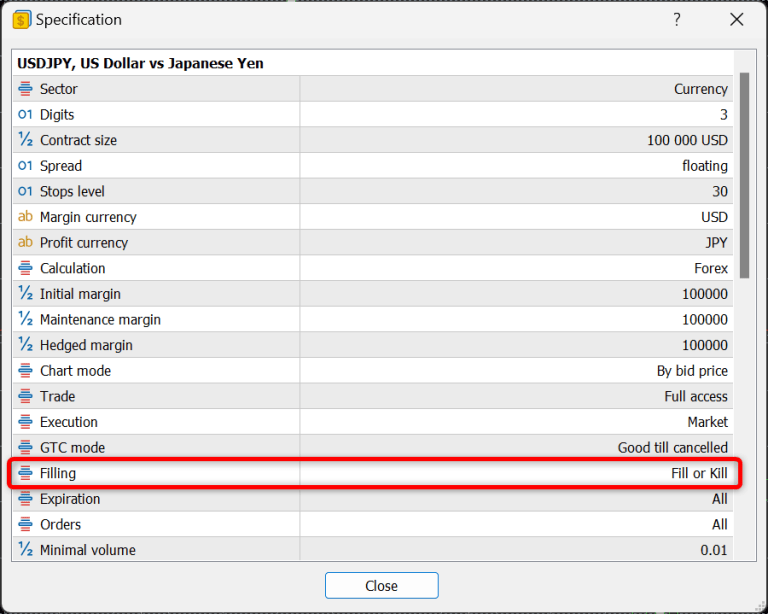Click the Profit currency 'ab' icon
The width and height of the screenshot is (768, 614).
[25, 242]
